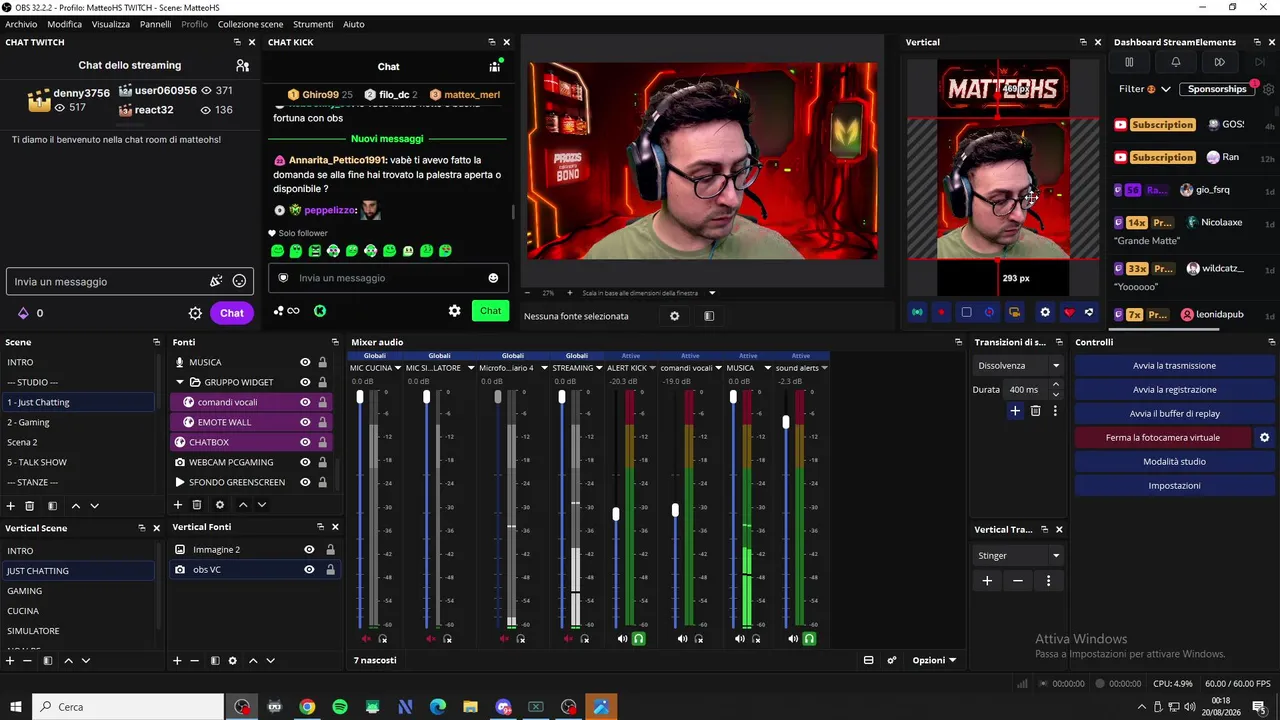Mute the MUSICA speaker in mixer
Image resolution: width=1280 pixels, height=720 pixels.
pyautogui.click(x=740, y=639)
